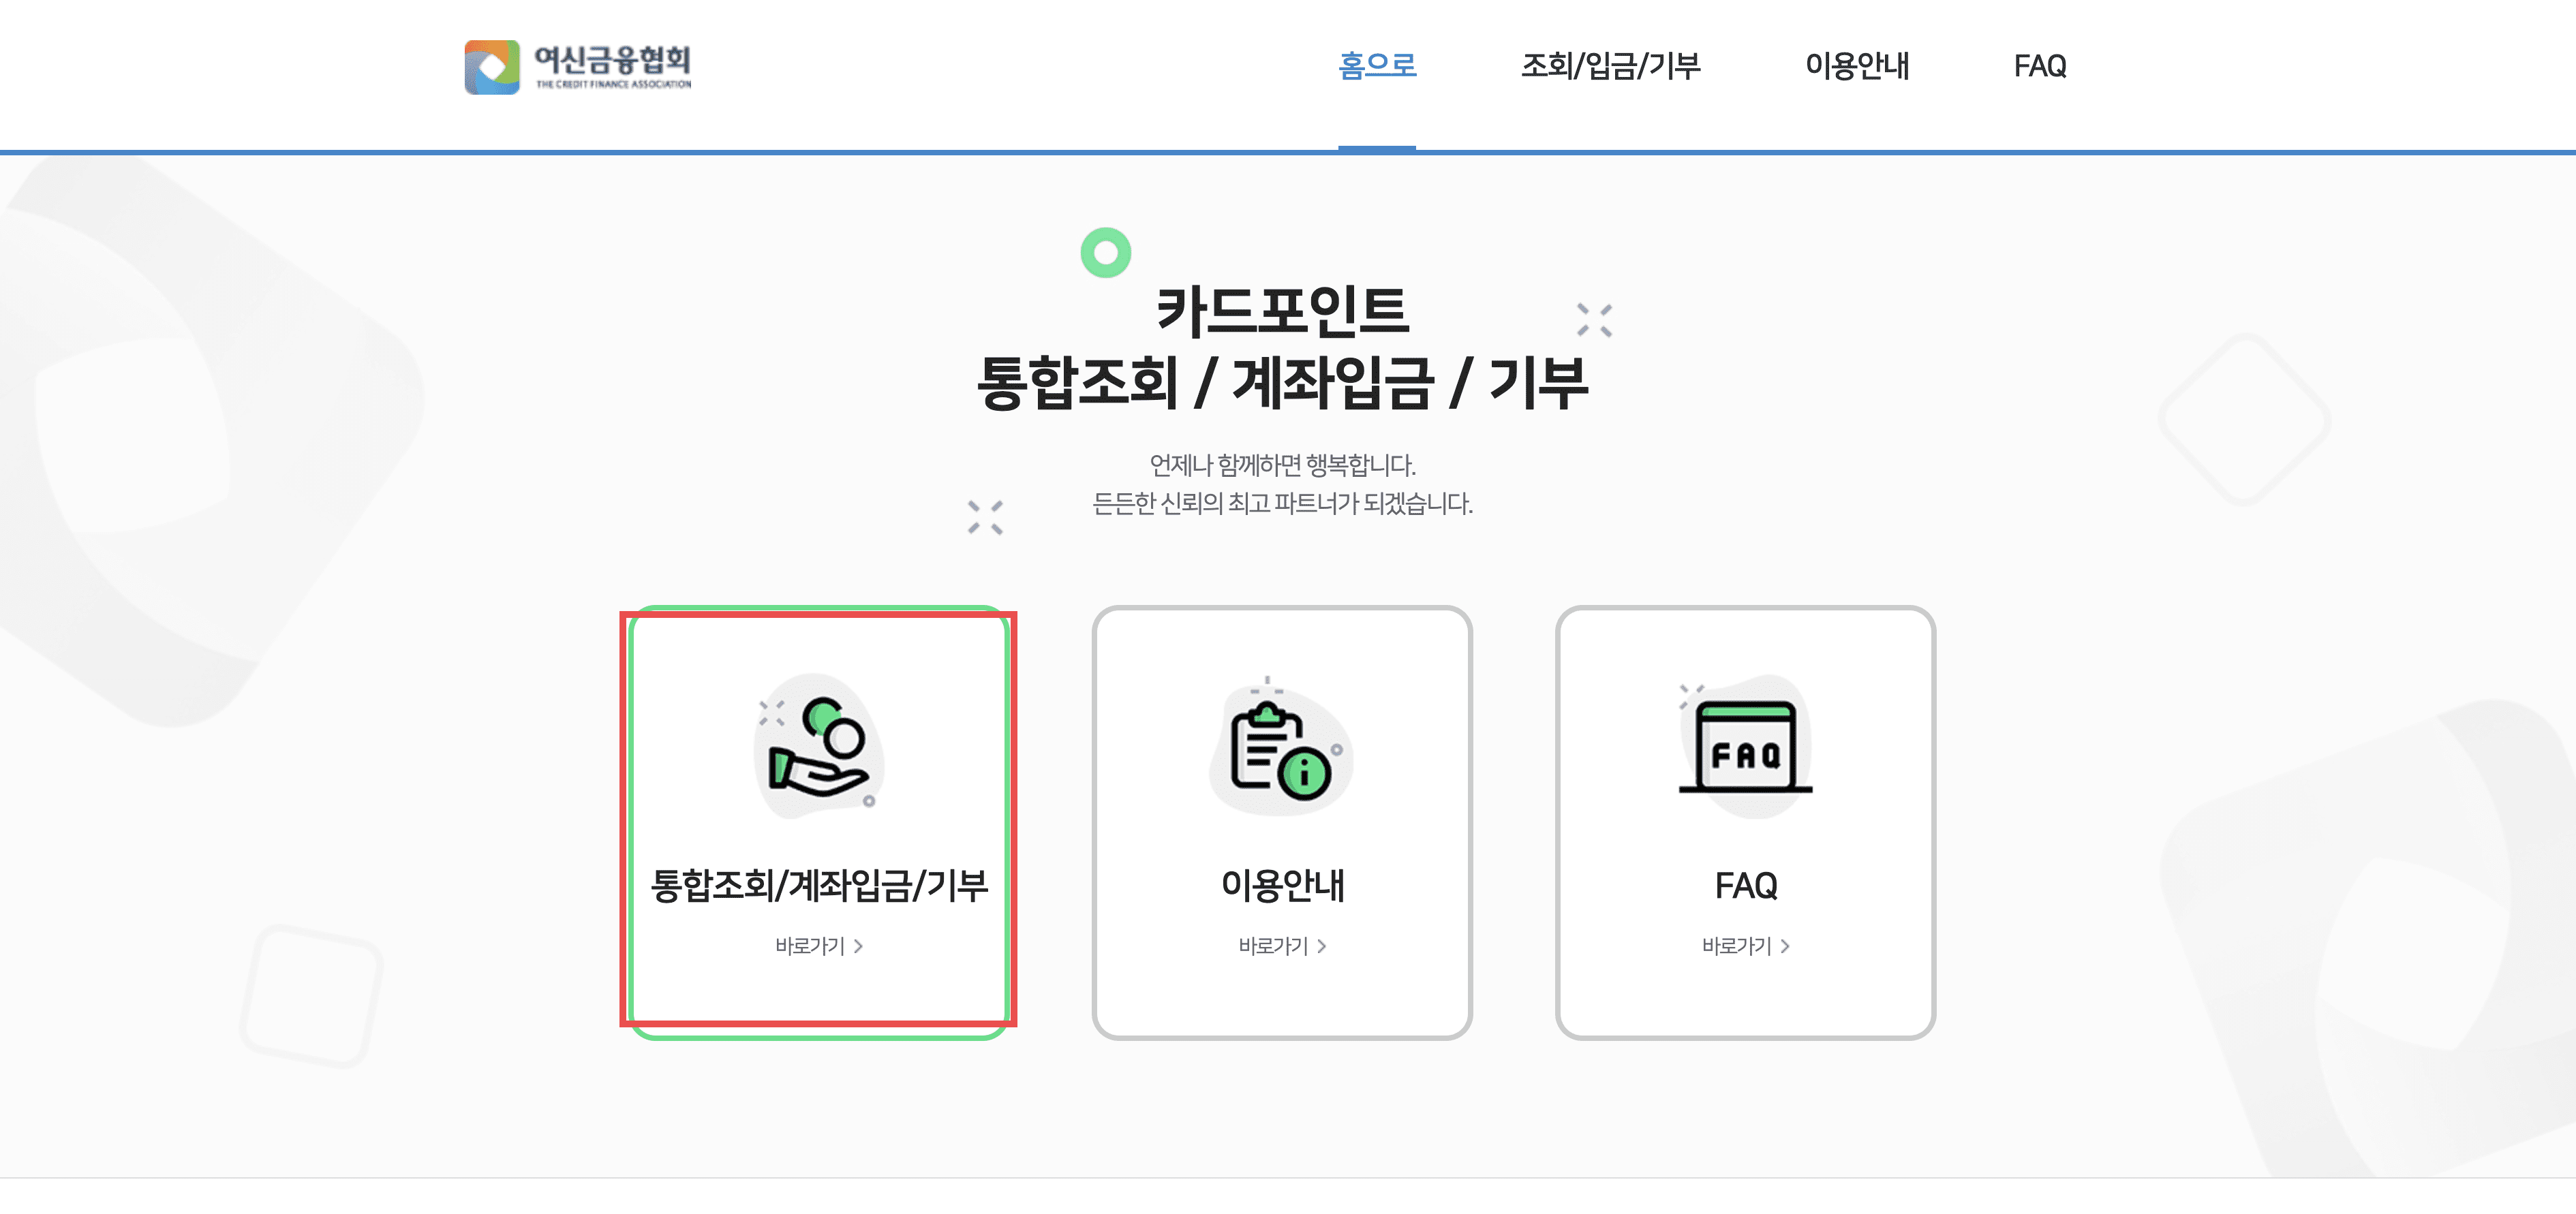
Task: Open 이용안내 from the navigation bar
Action: point(1858,66)
